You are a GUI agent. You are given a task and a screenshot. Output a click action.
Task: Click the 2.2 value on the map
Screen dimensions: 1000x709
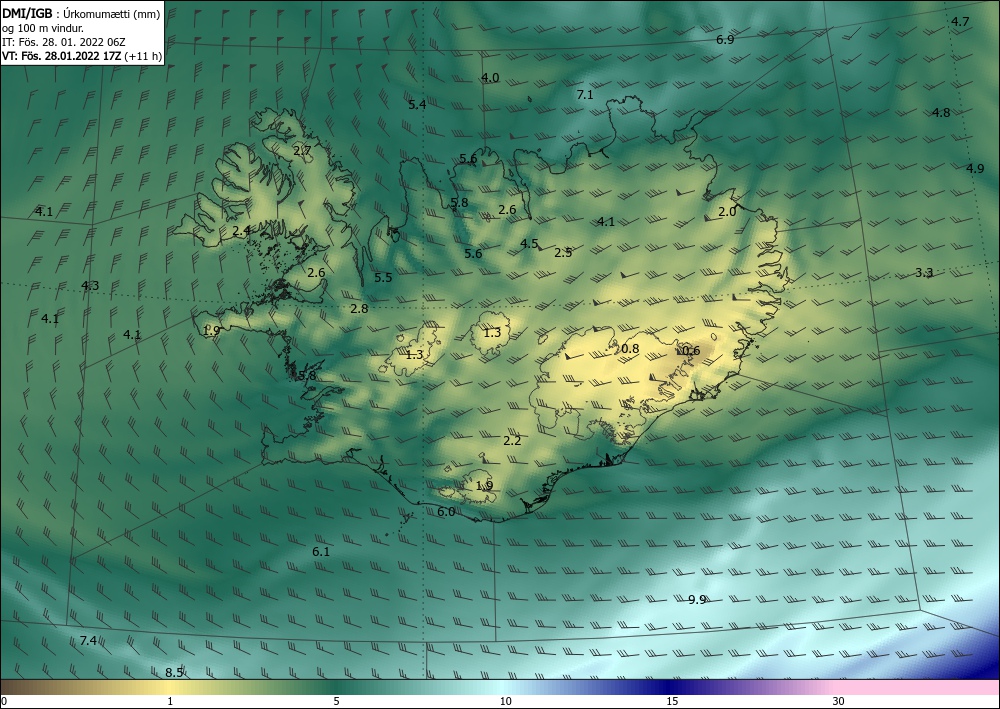pyautogui.click(x=512, y=441)
